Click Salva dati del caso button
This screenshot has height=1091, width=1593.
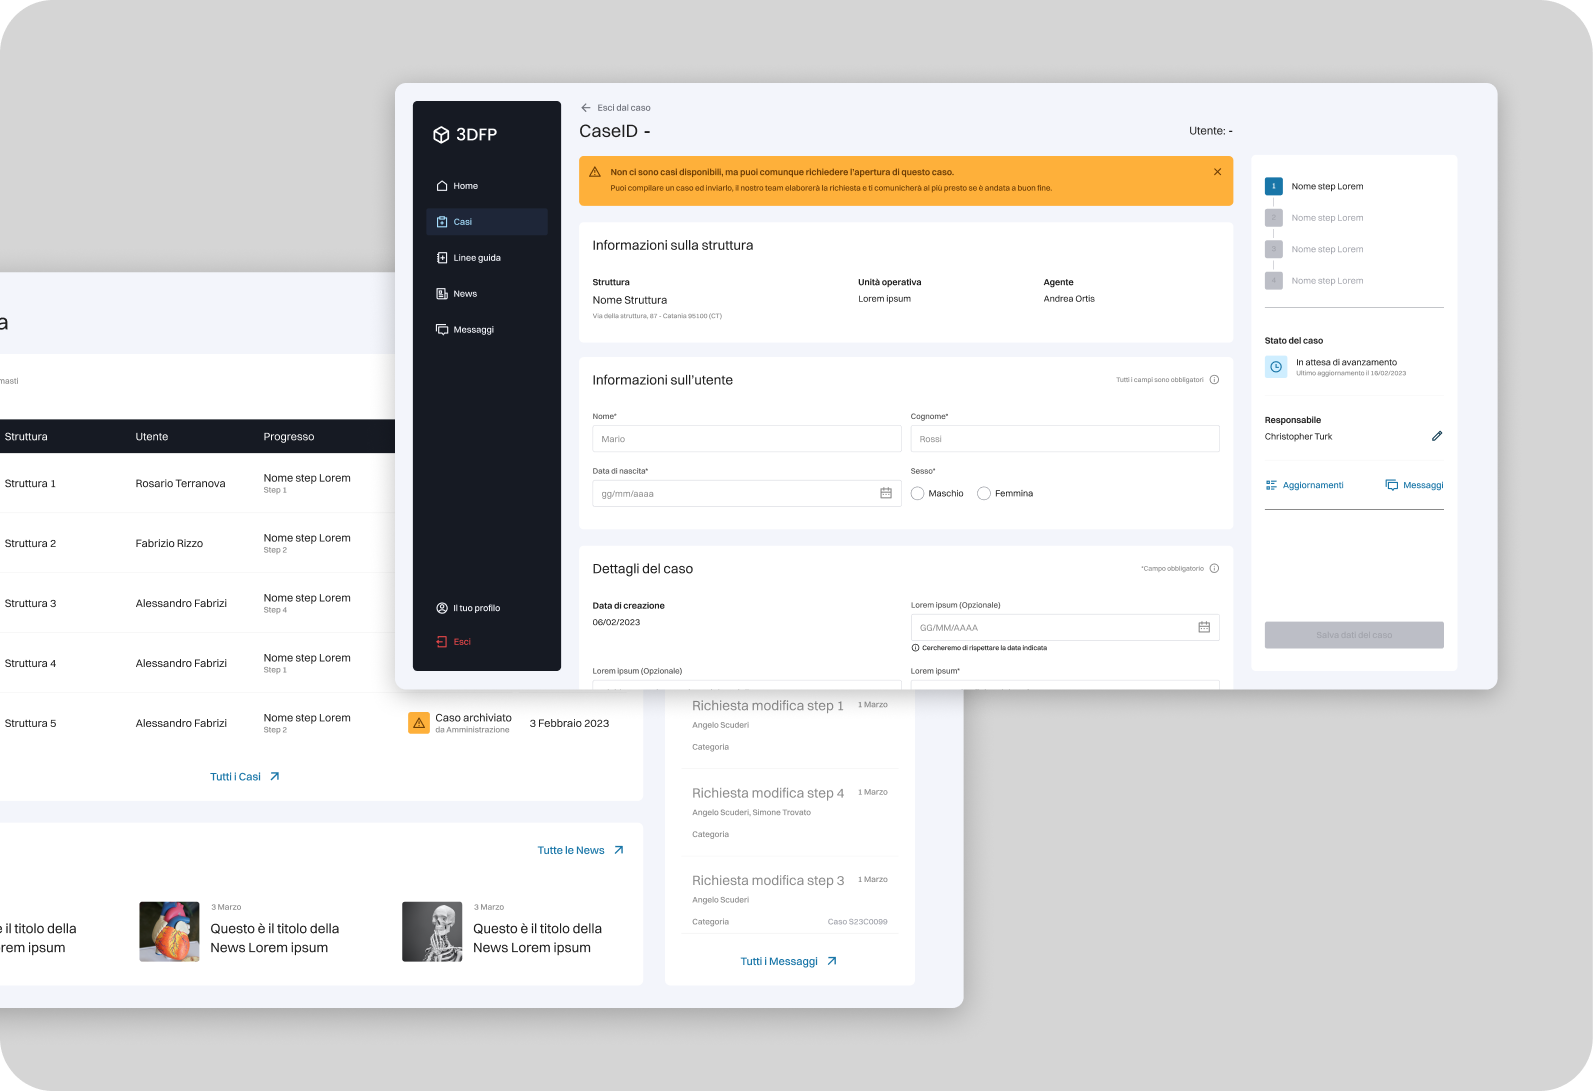tap(1354, 635)
